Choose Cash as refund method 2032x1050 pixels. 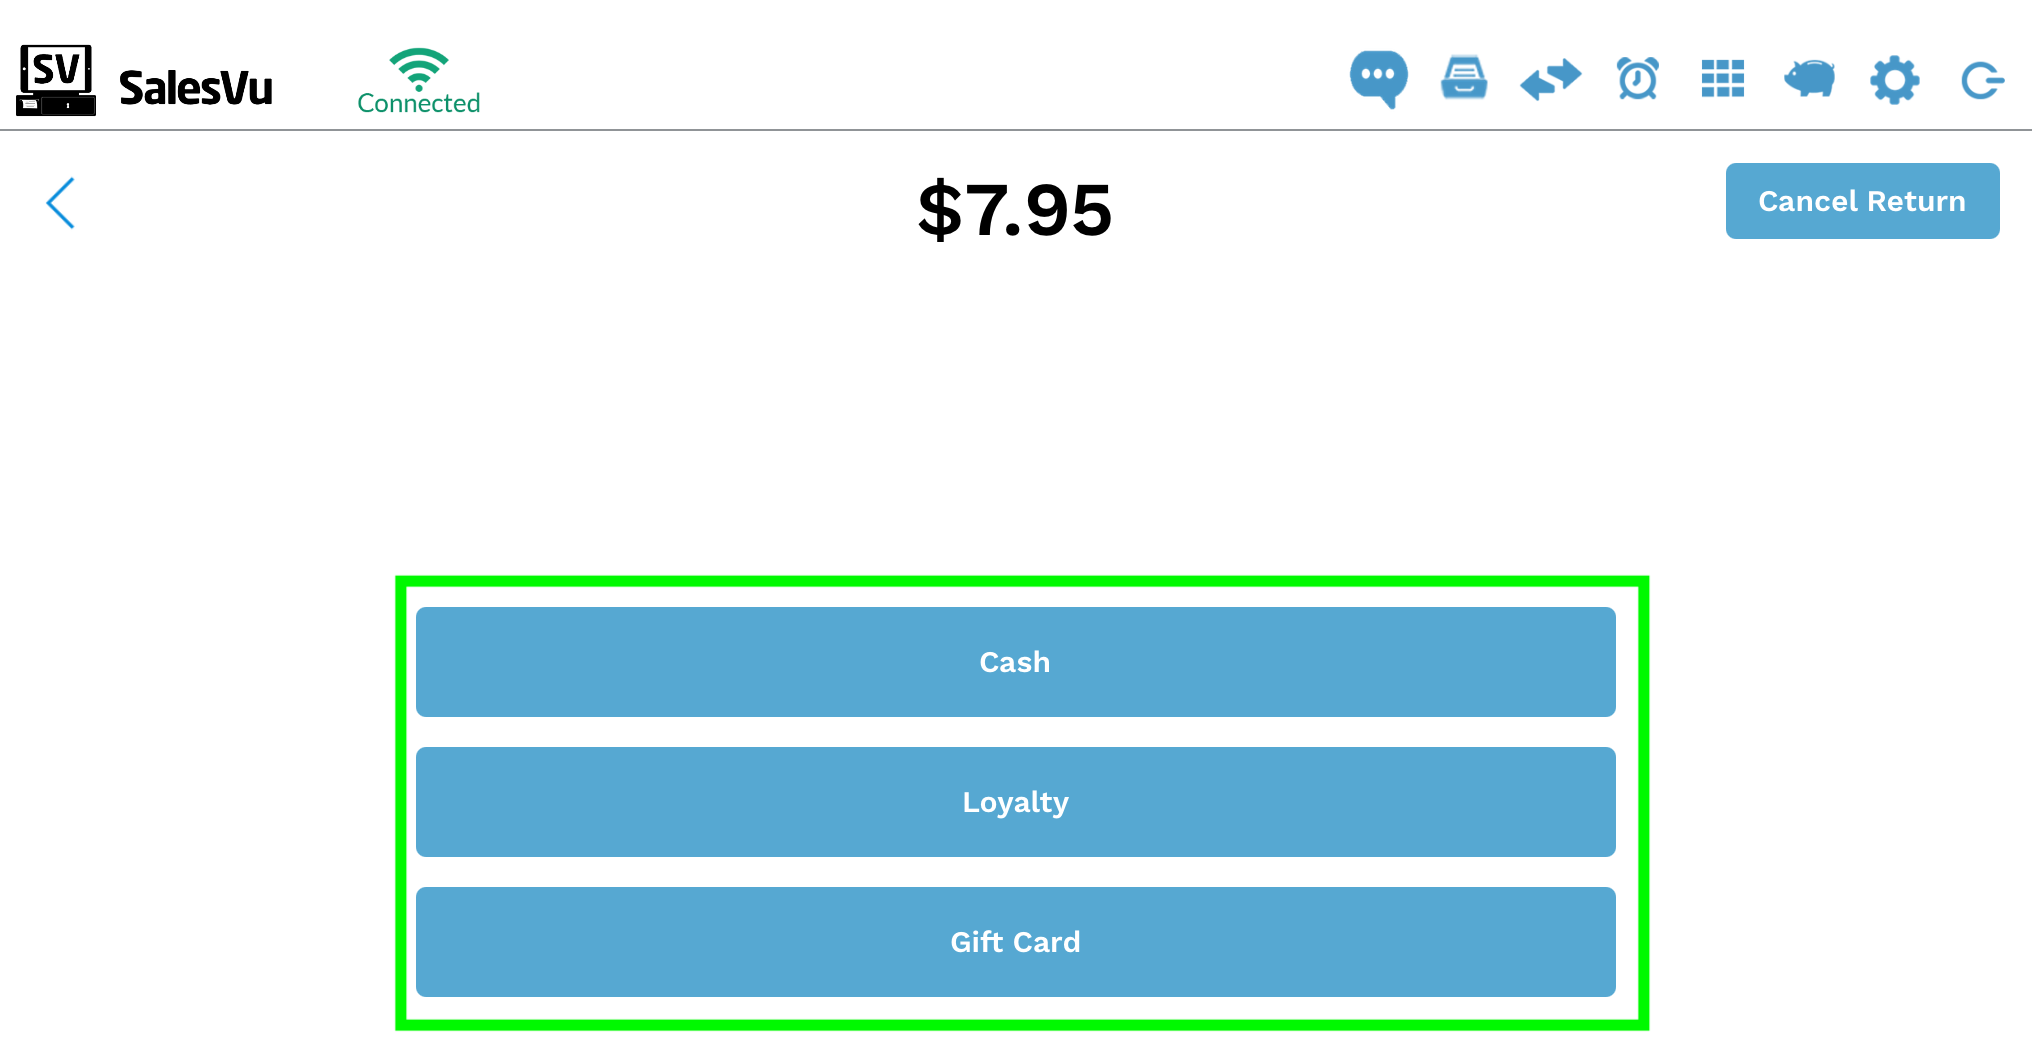pos(1015,662)
